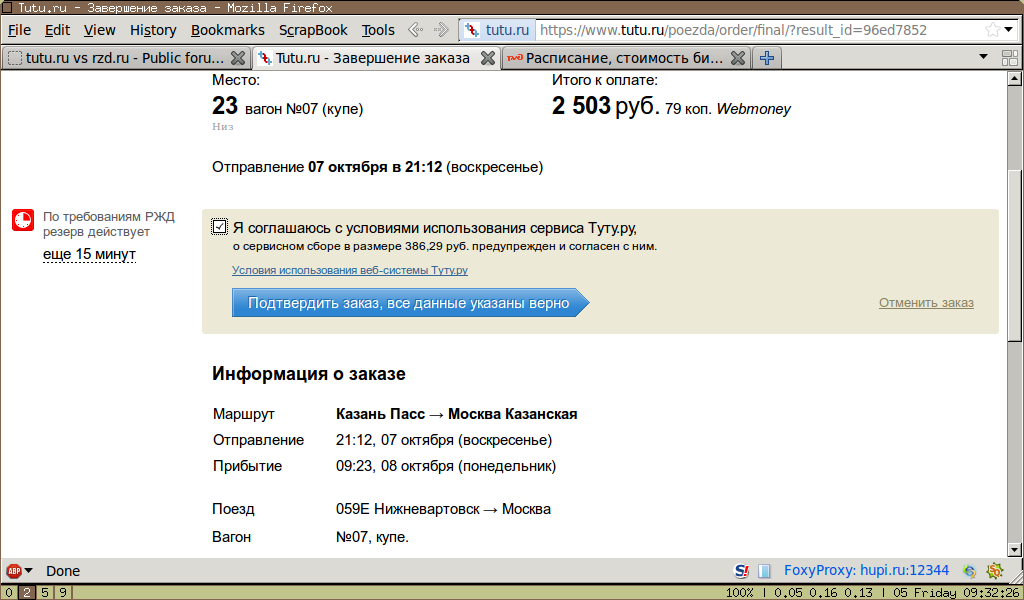Click arrival time 09:23, 08 октября
The width and height of the screenshot is (1024, 600).
(x=446, y=466)
